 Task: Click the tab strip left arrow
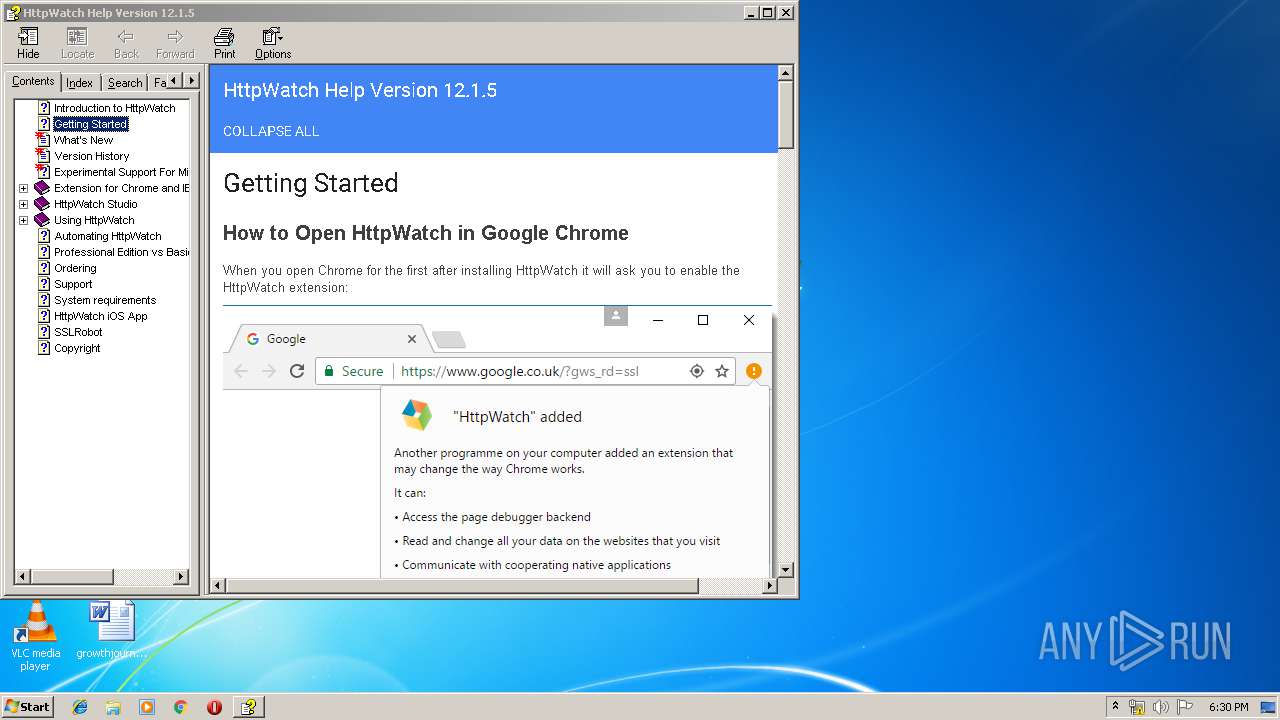[x=174, y=81]
